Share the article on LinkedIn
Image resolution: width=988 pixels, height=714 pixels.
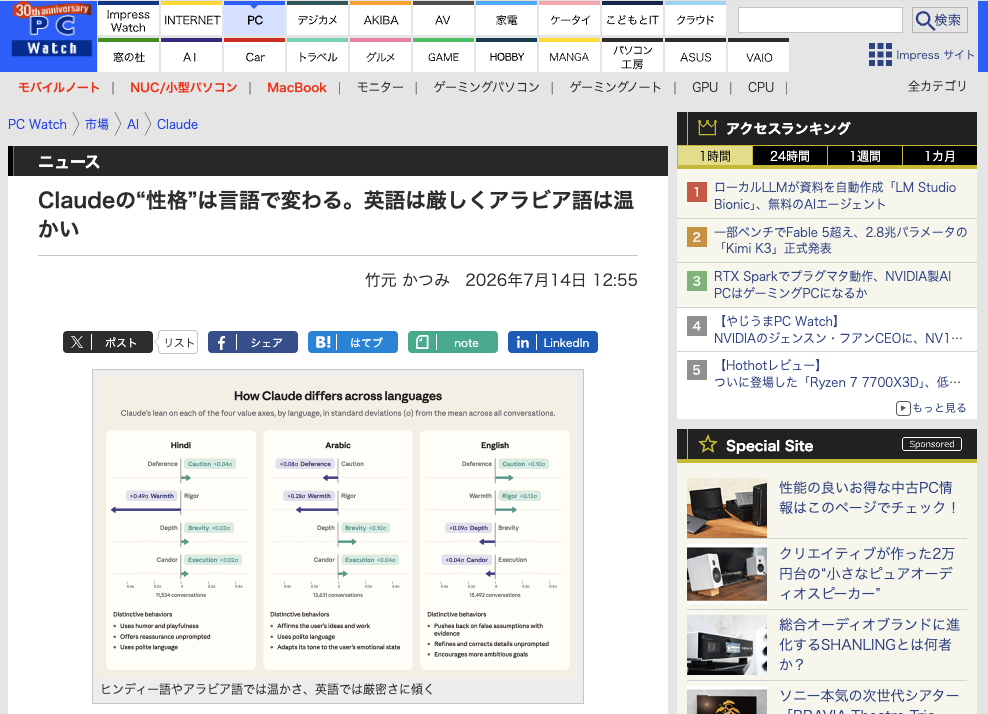click(553, 342)
